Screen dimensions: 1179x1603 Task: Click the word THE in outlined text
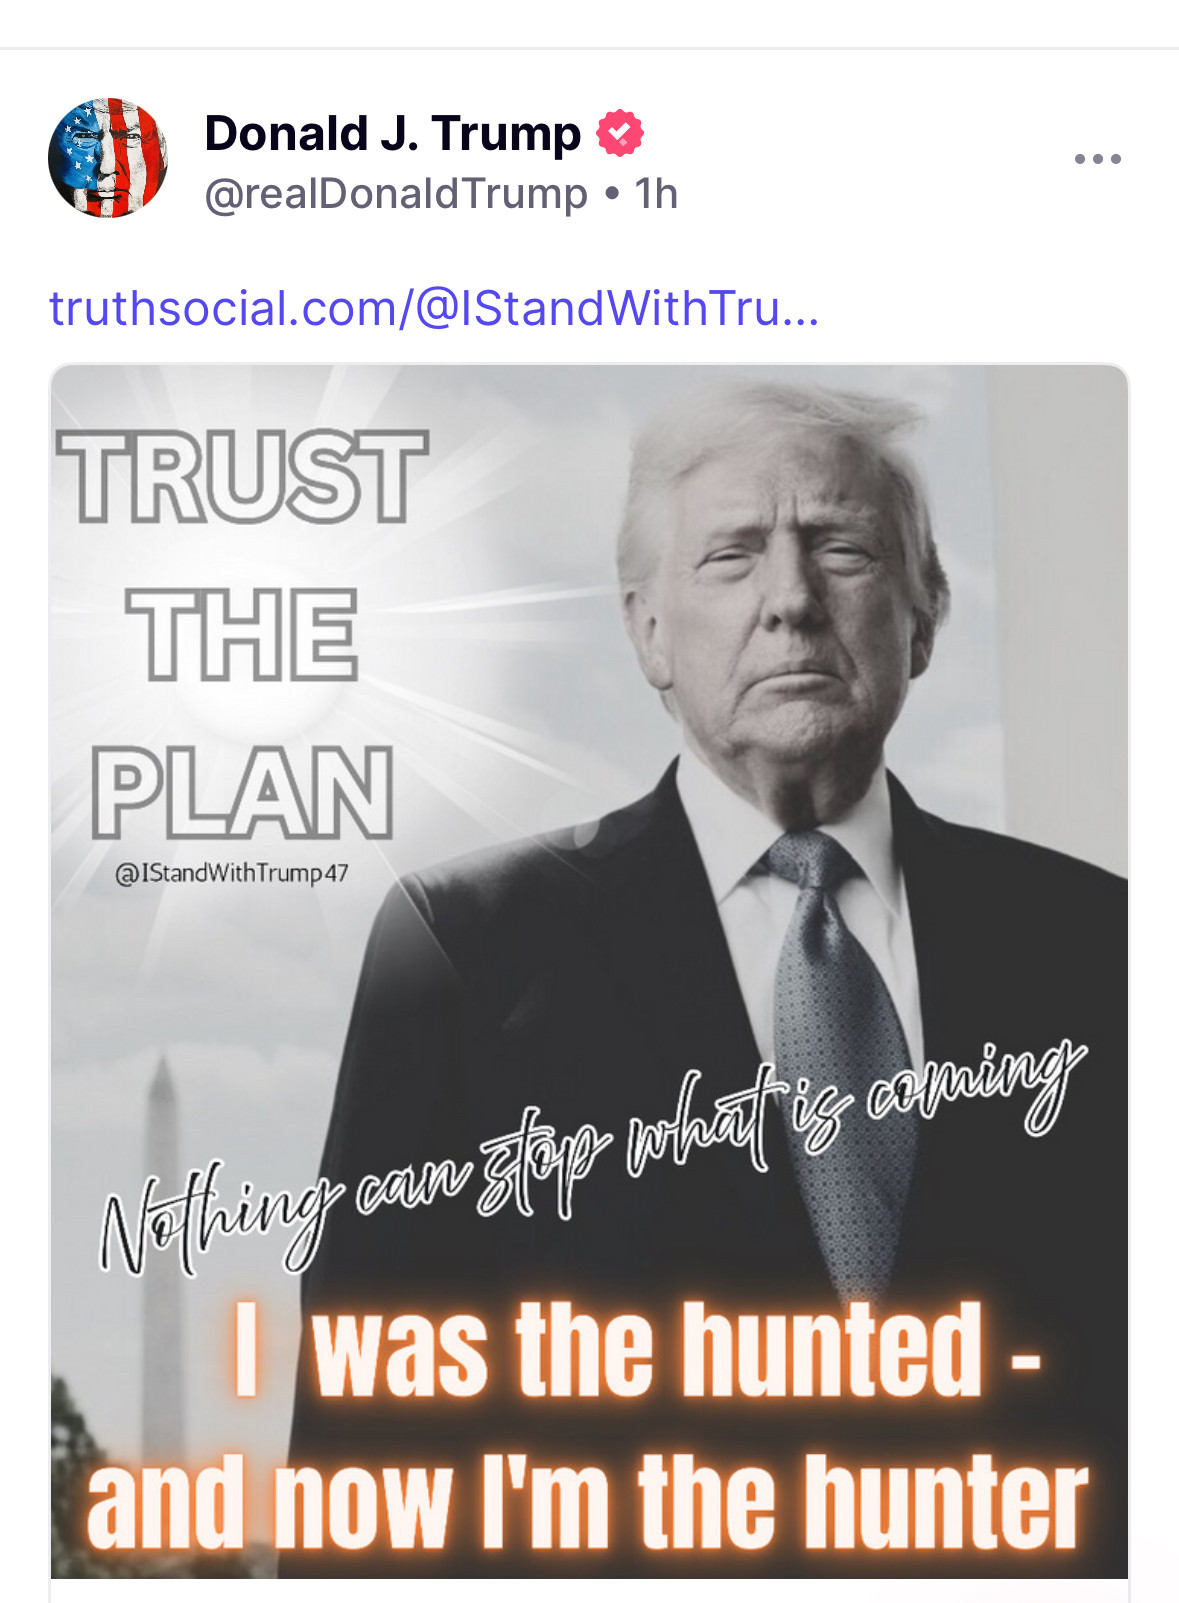coord(242,635)
